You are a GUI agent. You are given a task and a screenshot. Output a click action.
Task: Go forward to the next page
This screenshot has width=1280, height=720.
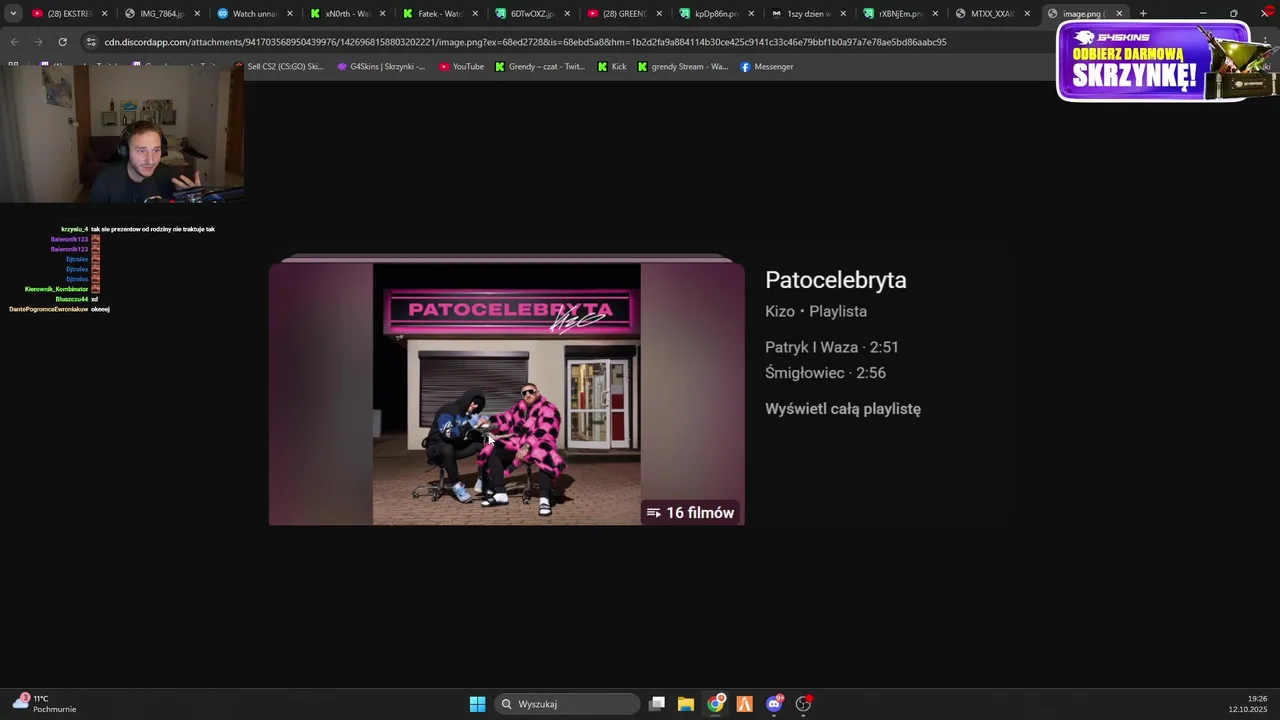[38, 42]
